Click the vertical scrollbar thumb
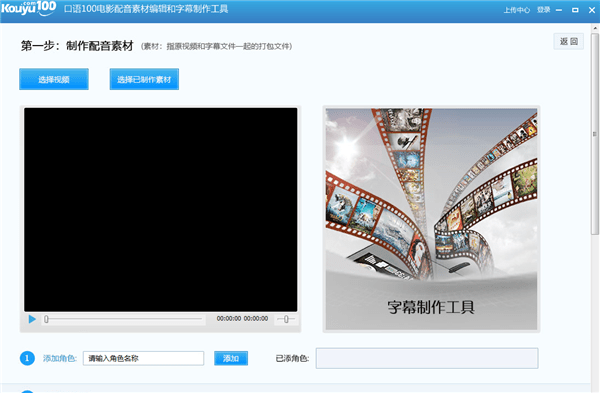Viewport: 600px width, 393px height. point(595,134)
